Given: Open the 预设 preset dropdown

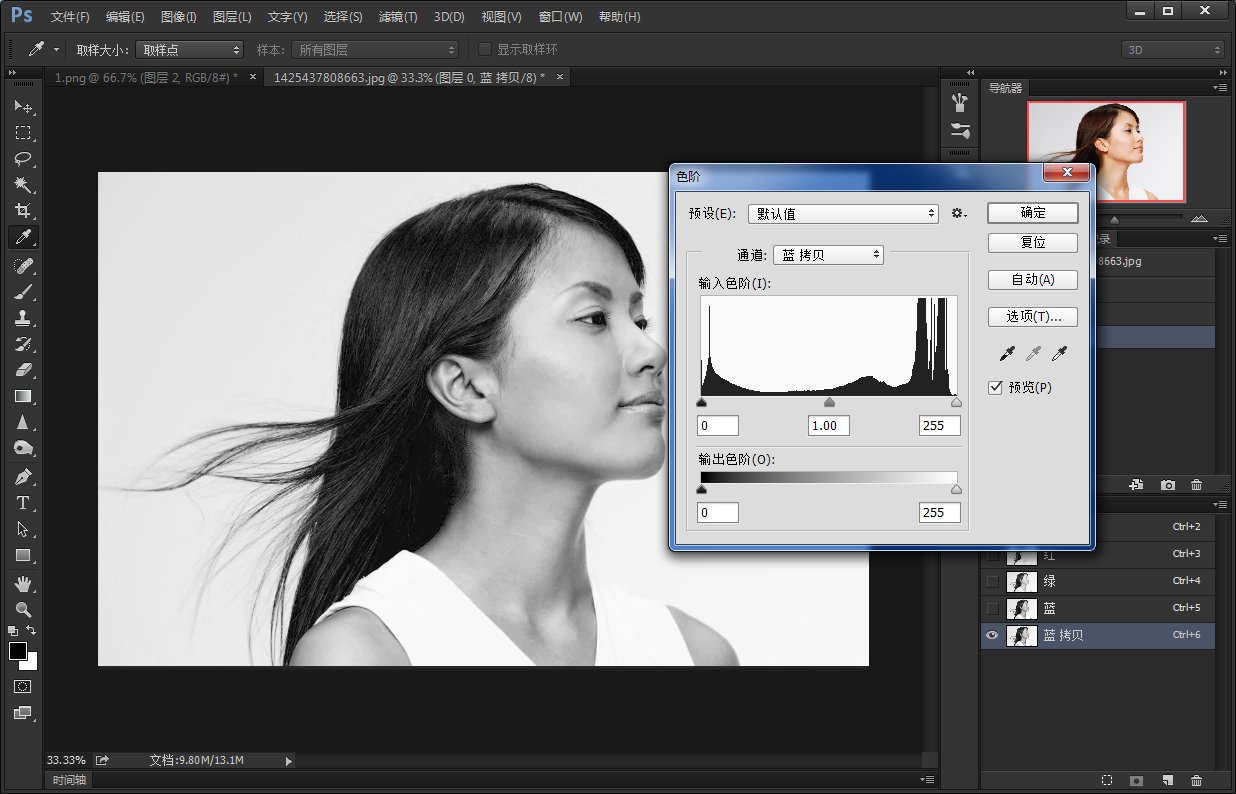Looking at the screenshot, I should (843, 213).
